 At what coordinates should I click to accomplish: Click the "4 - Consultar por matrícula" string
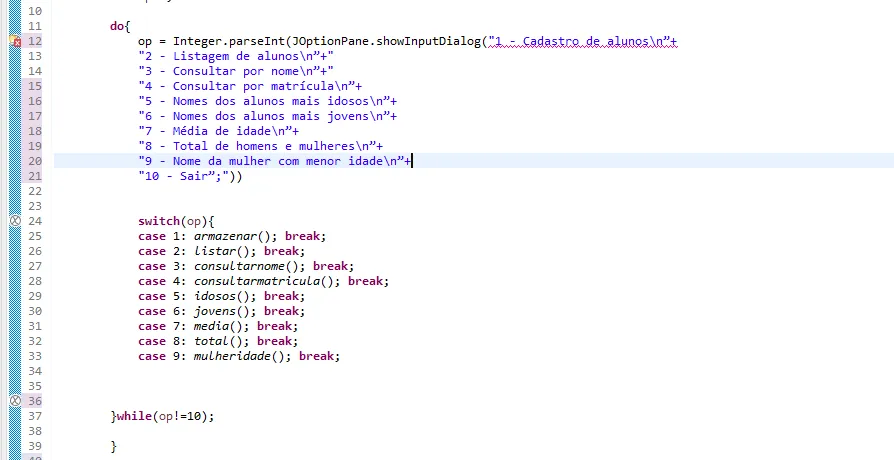tap(246, 86)
